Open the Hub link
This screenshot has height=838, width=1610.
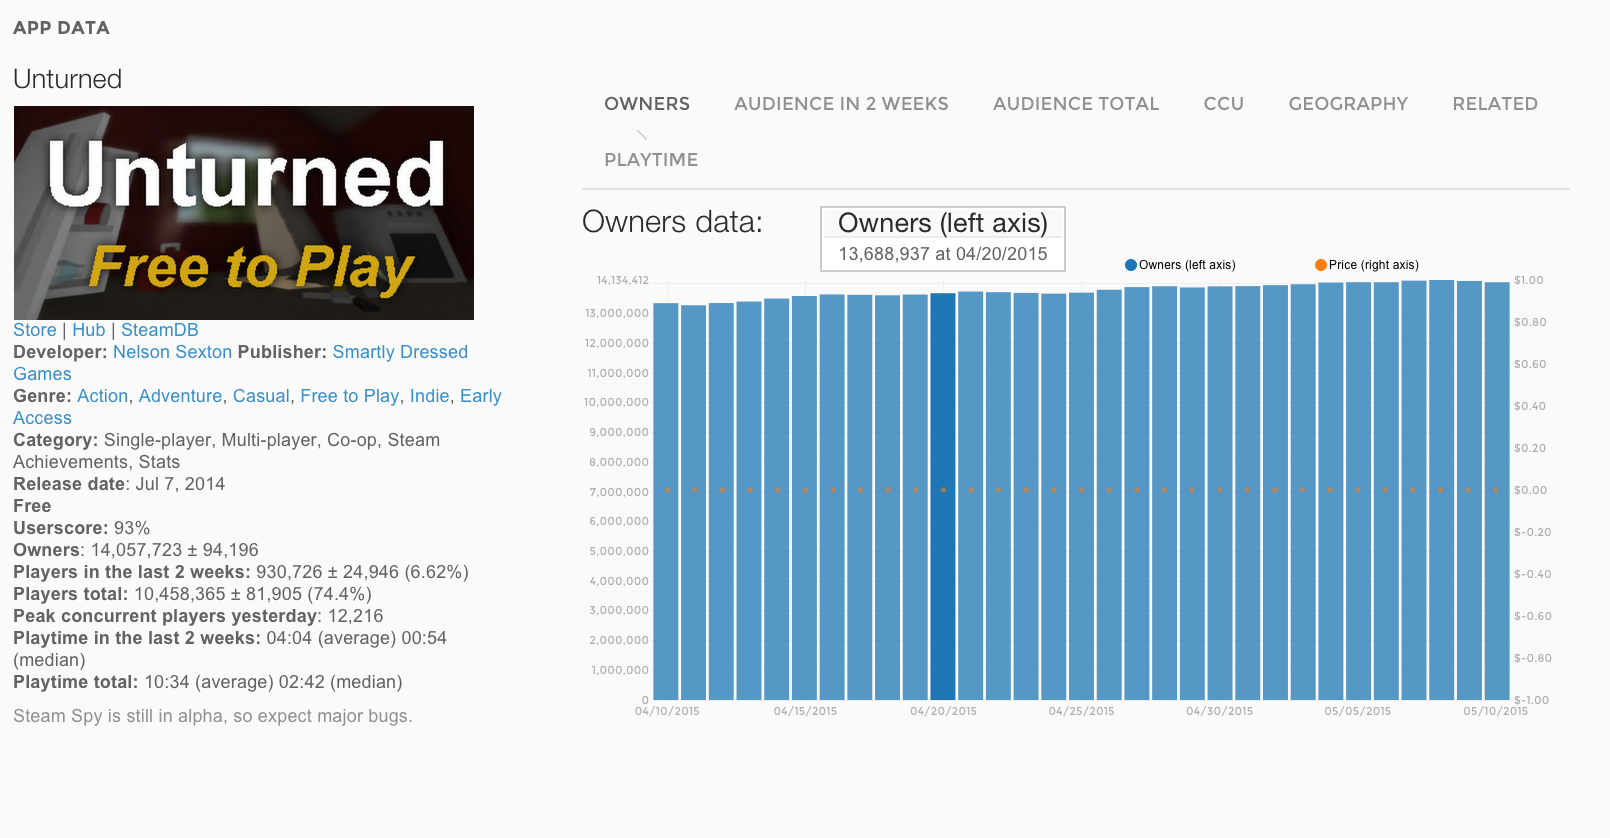click(x=88, y=330)
